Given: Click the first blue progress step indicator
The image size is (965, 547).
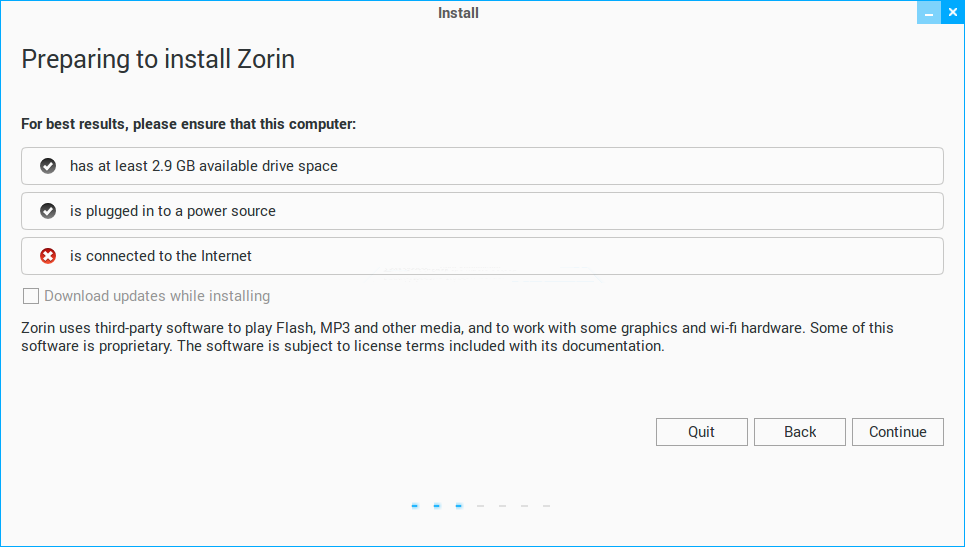Looking at the screenshot, I should 415,506.
